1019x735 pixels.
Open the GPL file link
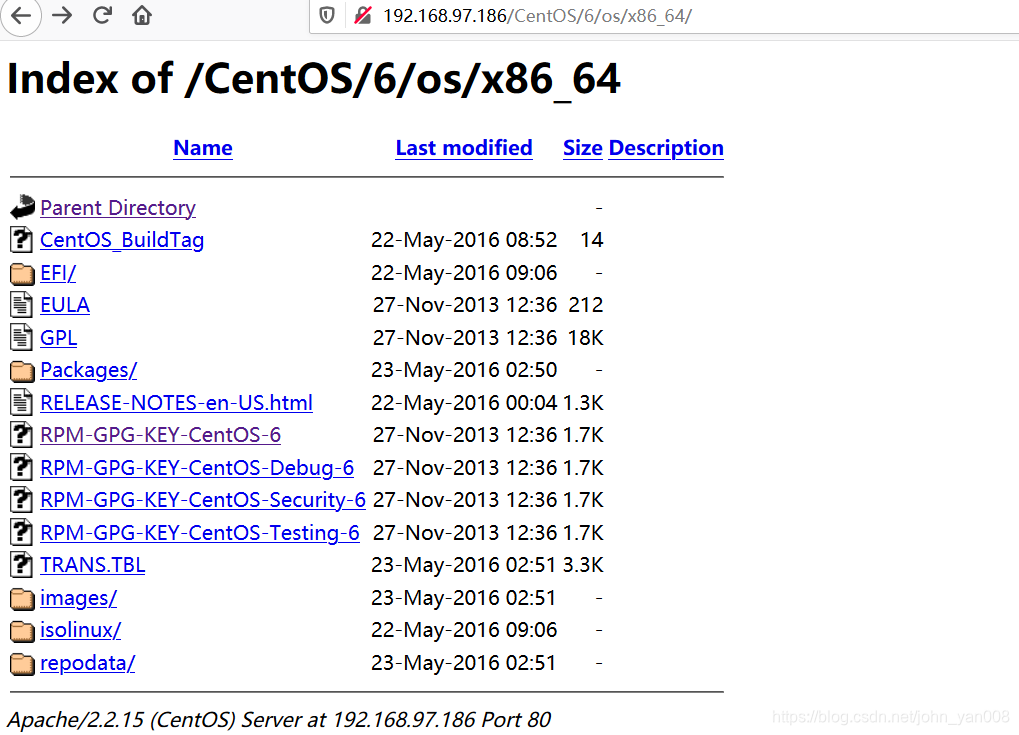click(58, 338)
